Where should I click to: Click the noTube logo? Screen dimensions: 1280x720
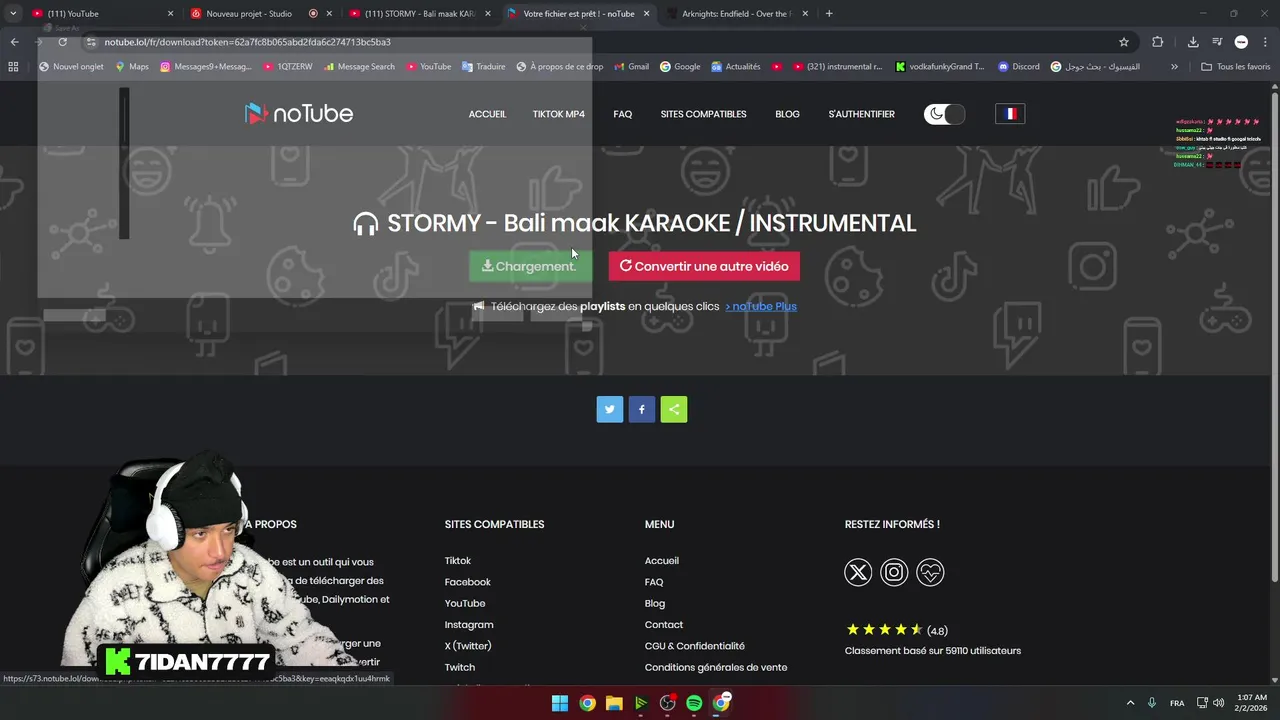click(299, 113)
